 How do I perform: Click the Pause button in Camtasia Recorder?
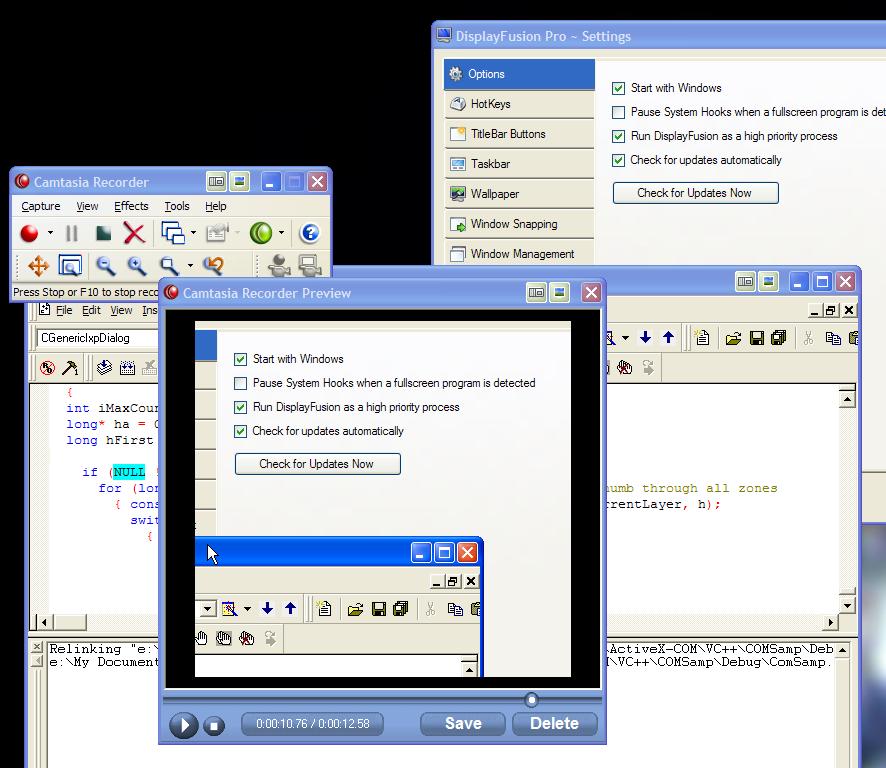(x=72, y=233)
